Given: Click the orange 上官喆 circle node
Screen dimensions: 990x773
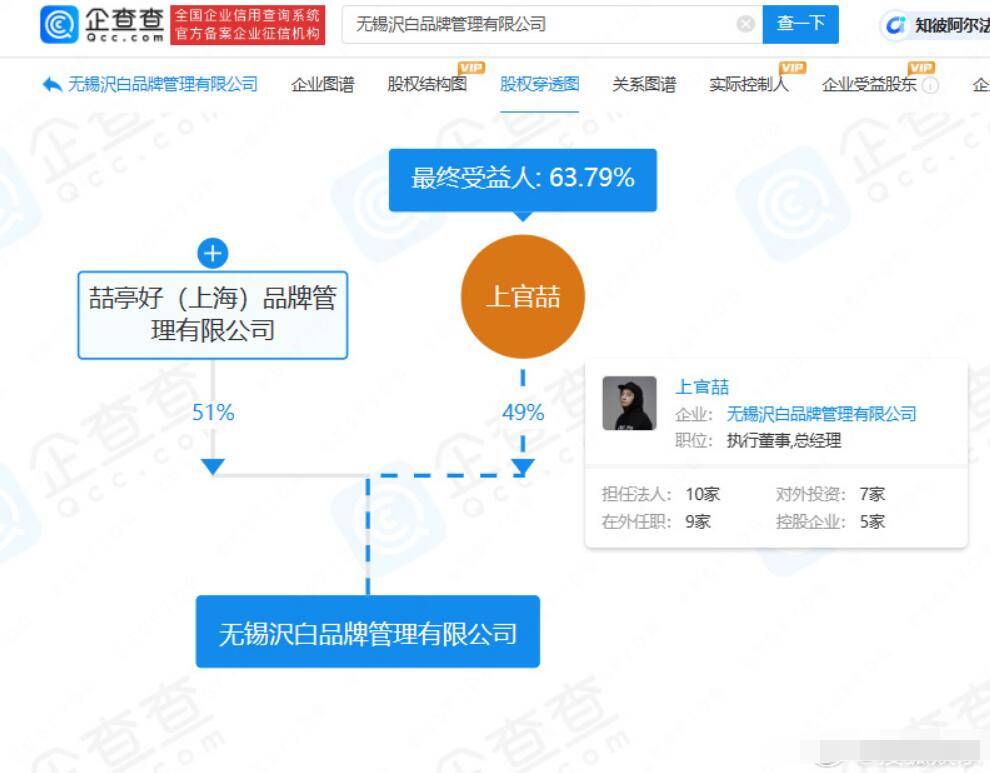Looking at the screenshot, I should point(523,297).
